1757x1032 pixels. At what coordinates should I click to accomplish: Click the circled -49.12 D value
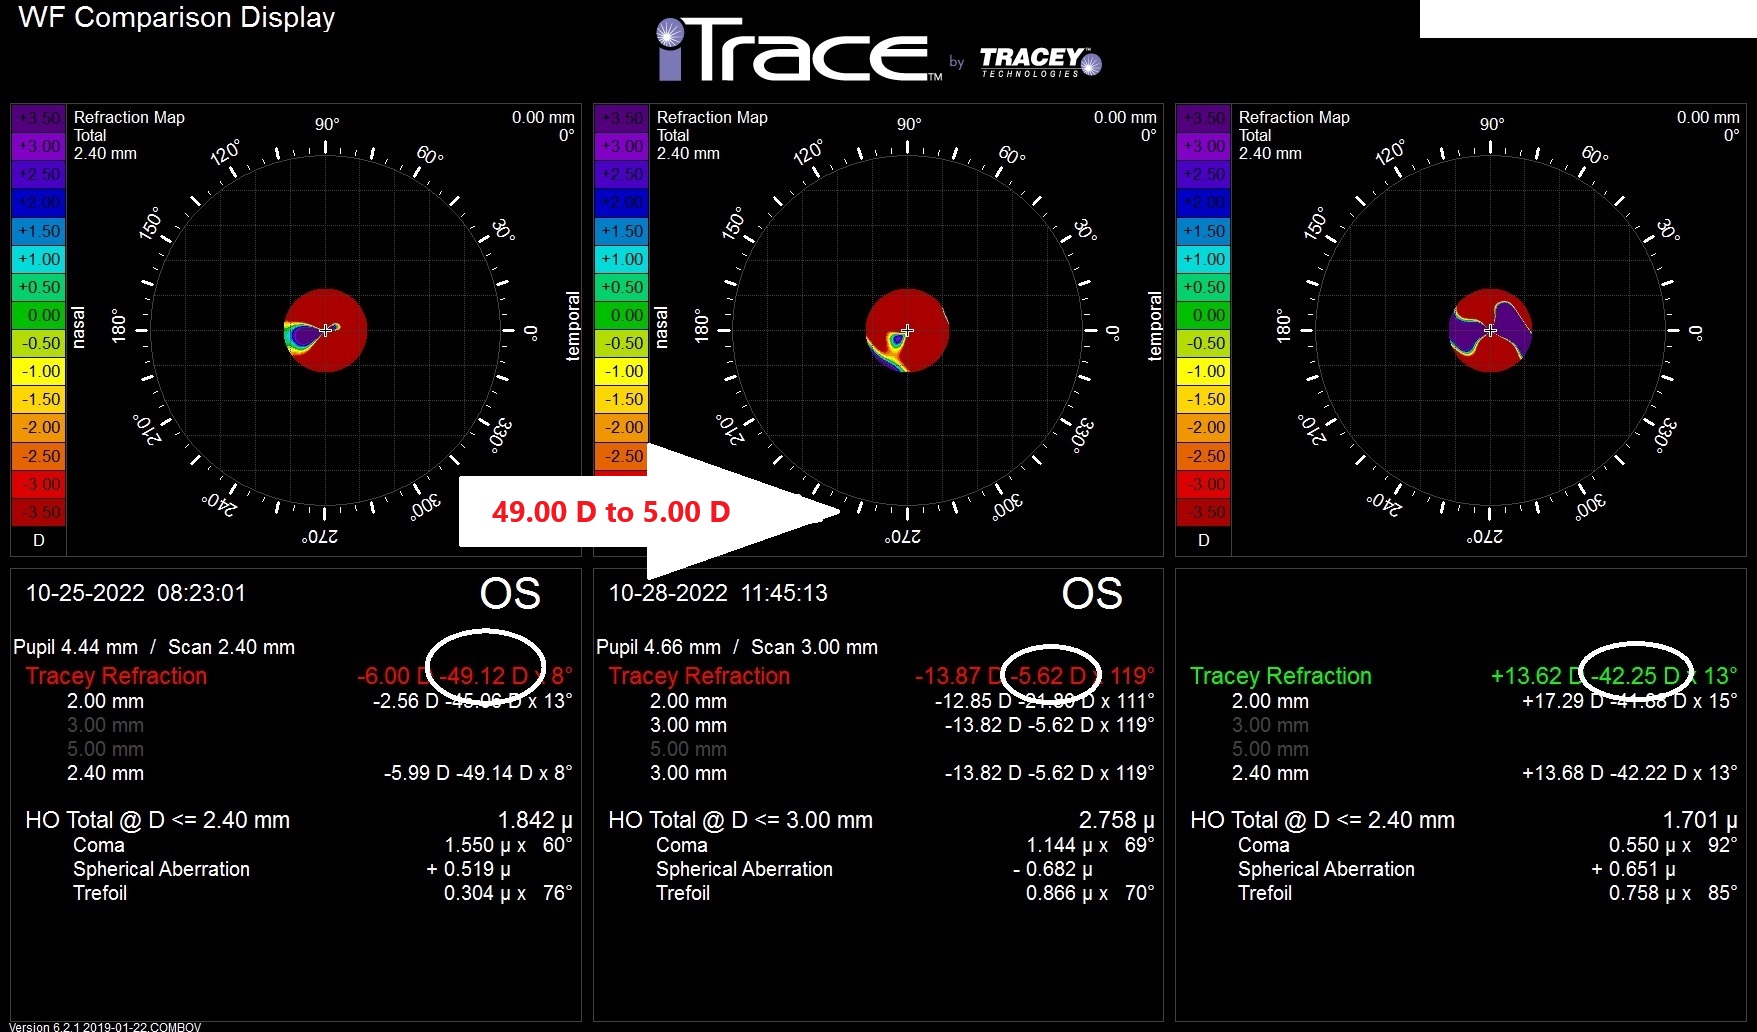click(486, 676)
